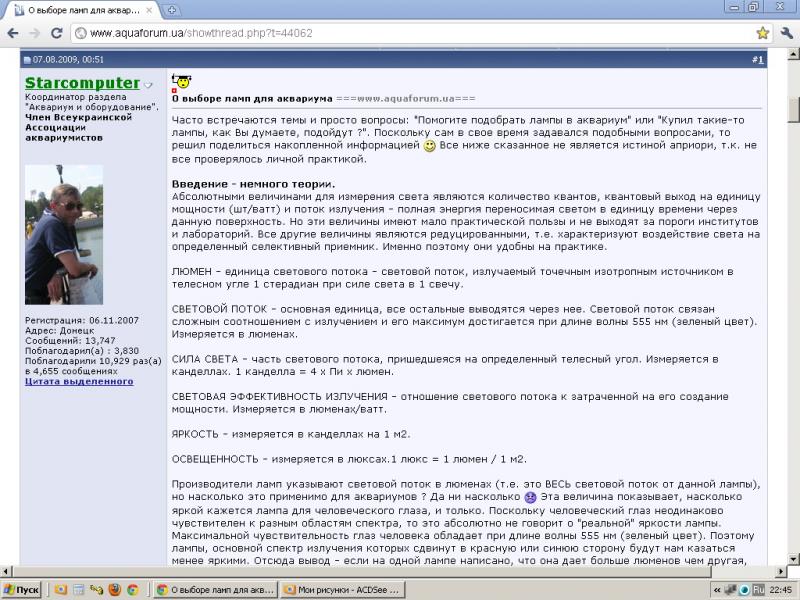800x600 pixels.
Task: Launch Firefox from the quick launch bar
Action: tap(115, 589)
